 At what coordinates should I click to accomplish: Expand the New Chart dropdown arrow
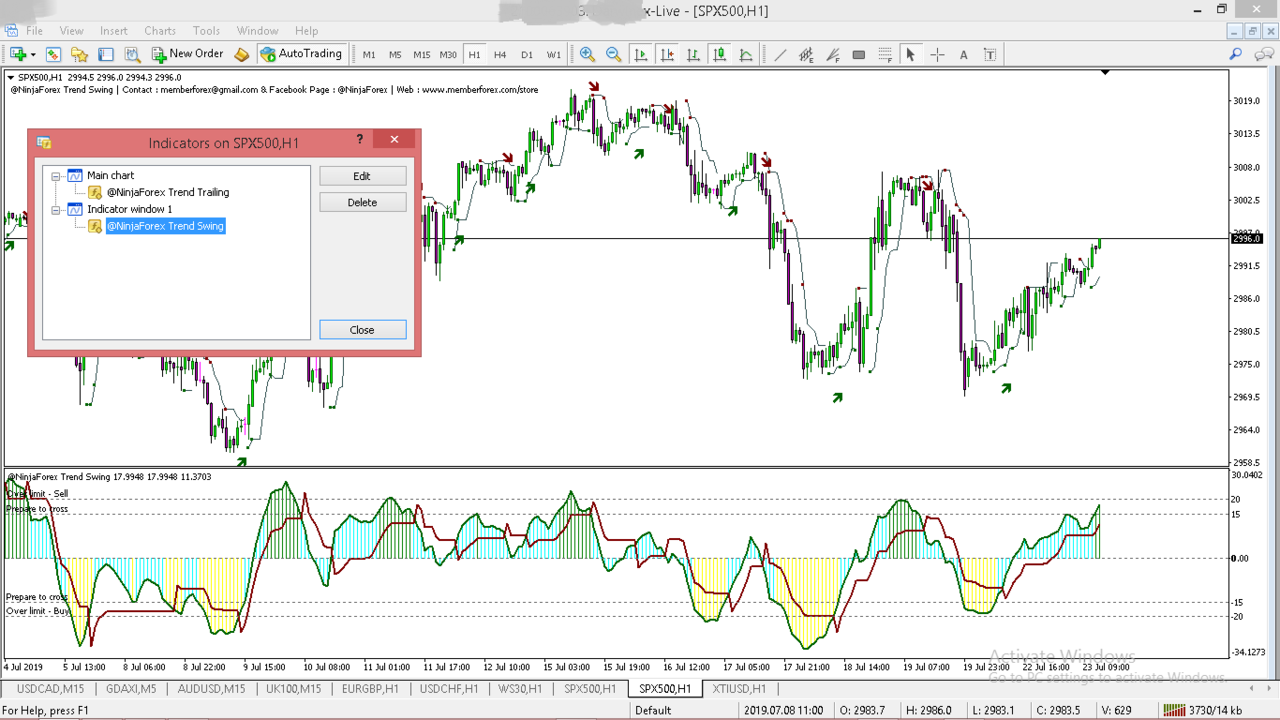tap(33, 54)
